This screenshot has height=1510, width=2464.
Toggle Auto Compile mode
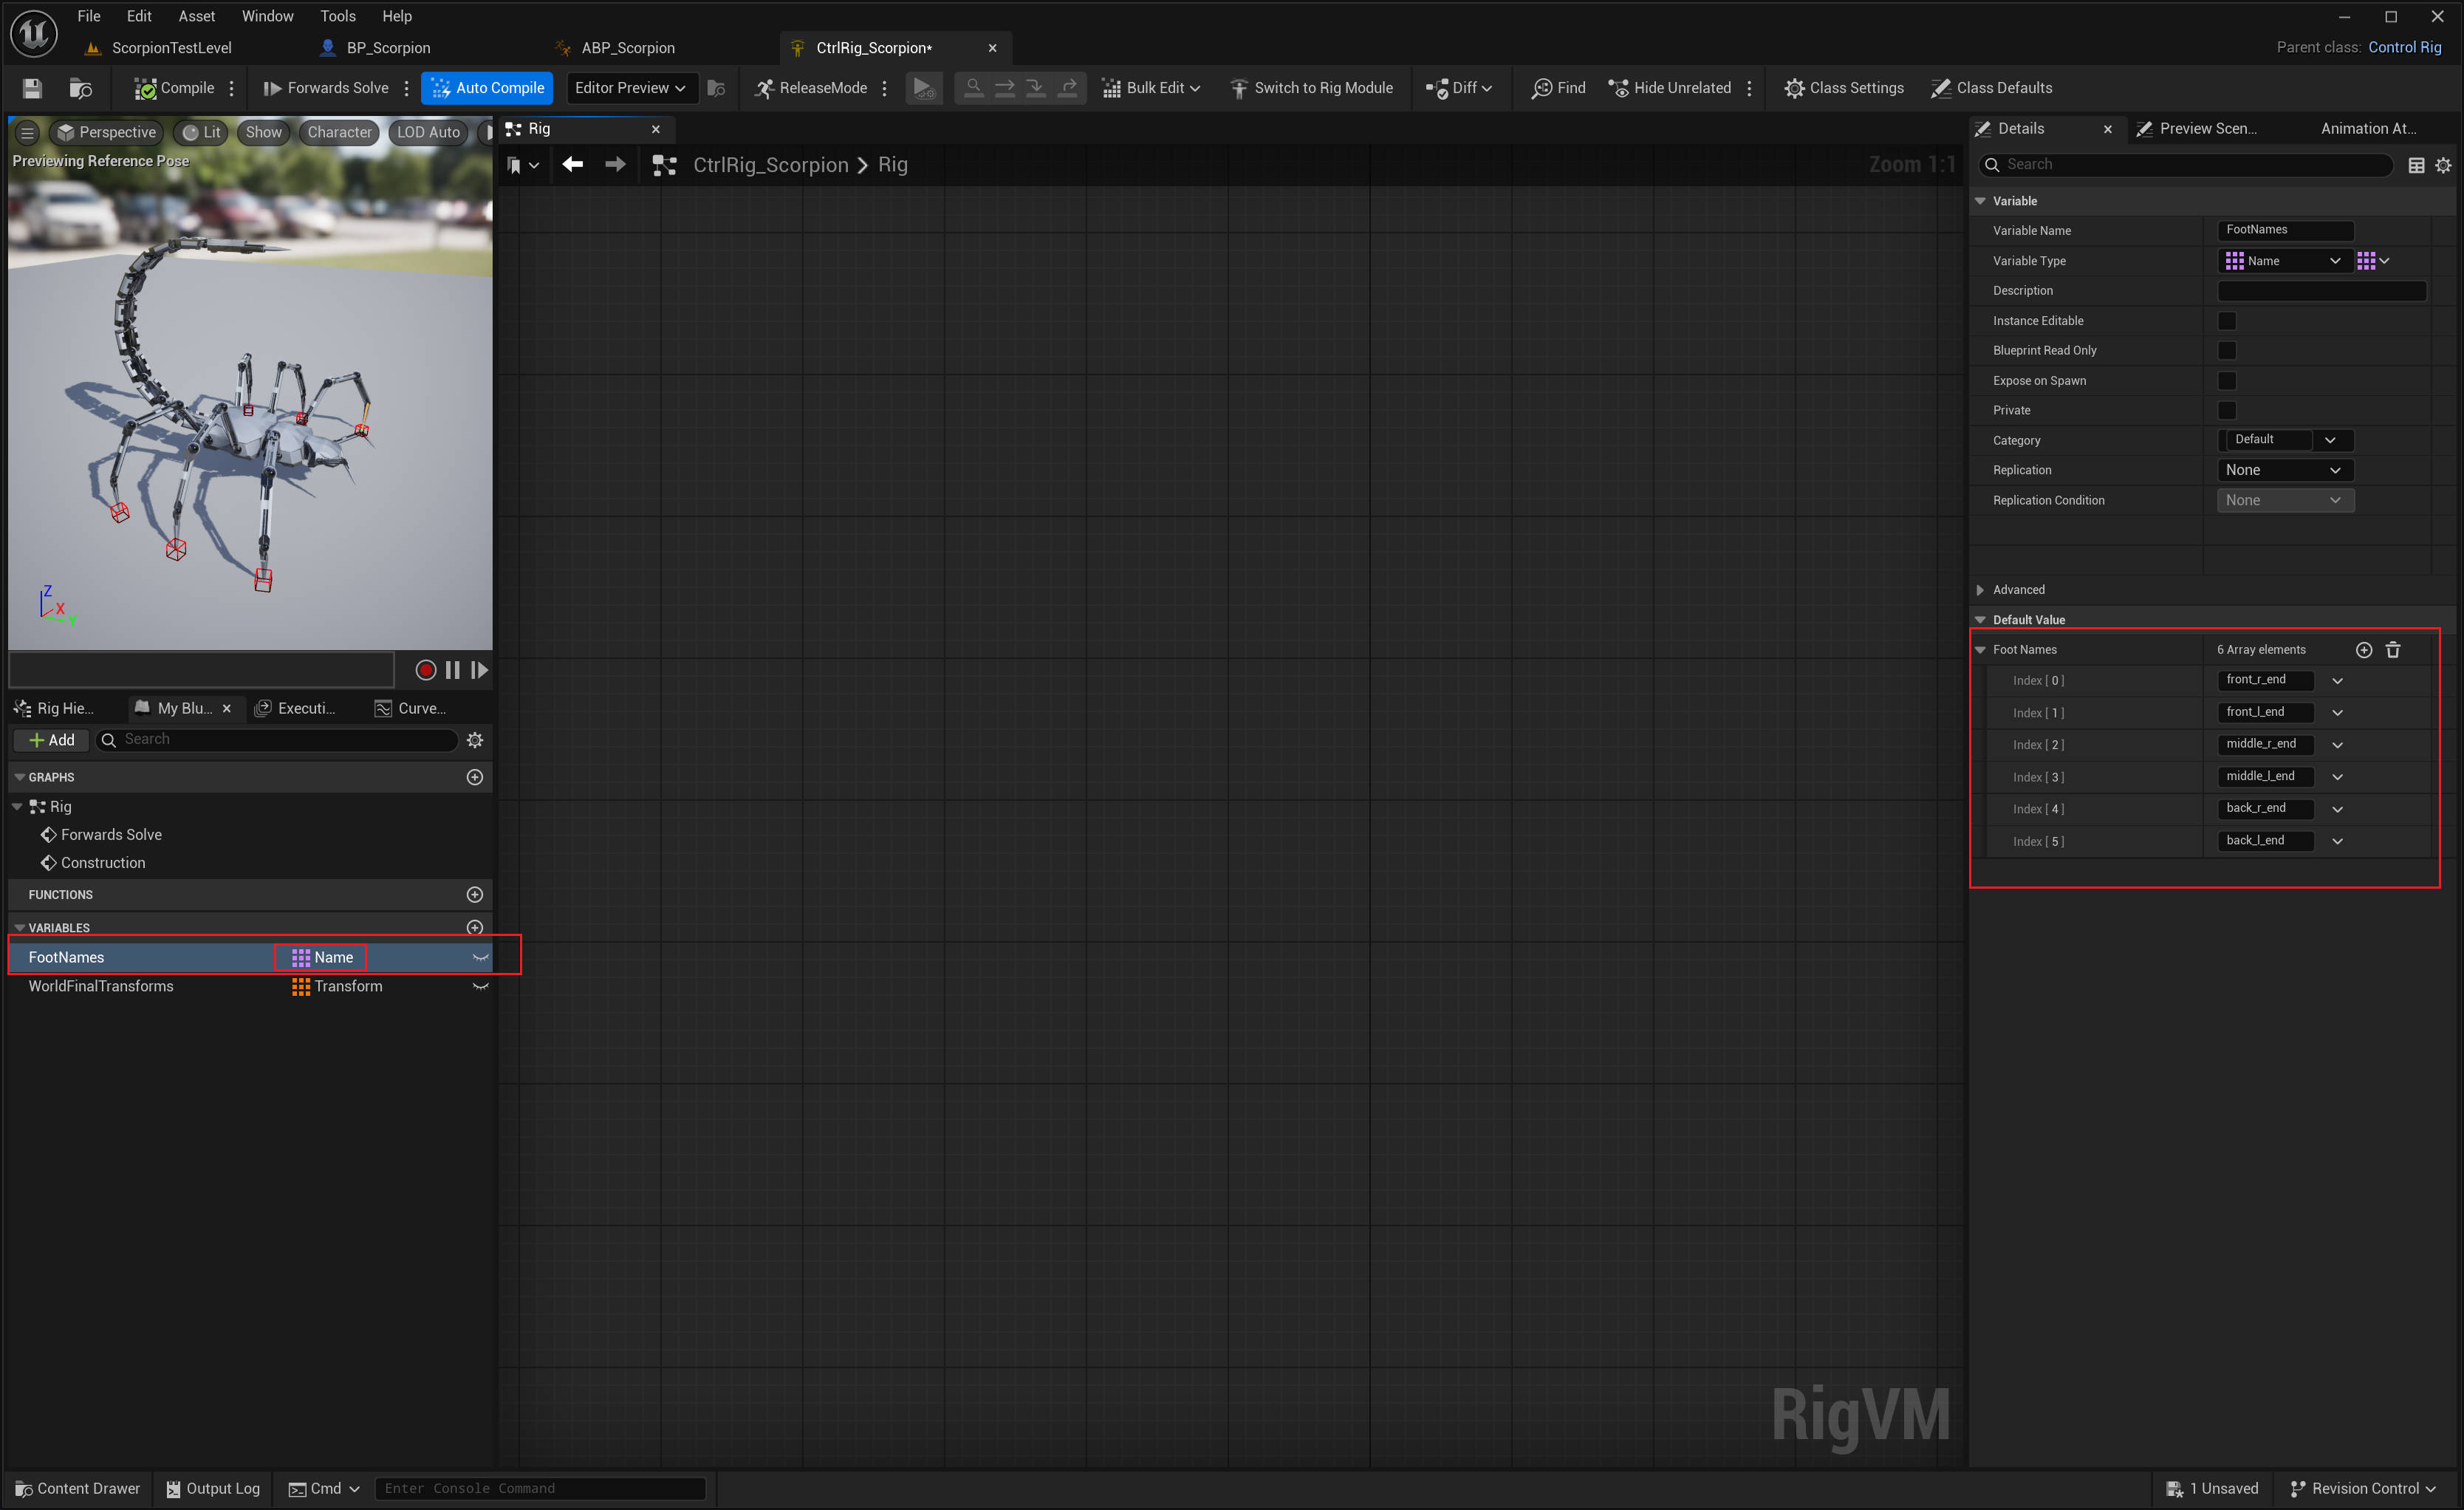(487, 88)
